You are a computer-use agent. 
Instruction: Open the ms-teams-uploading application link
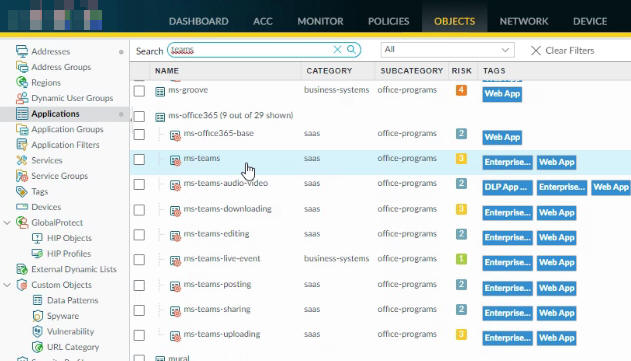pos(222,334)
